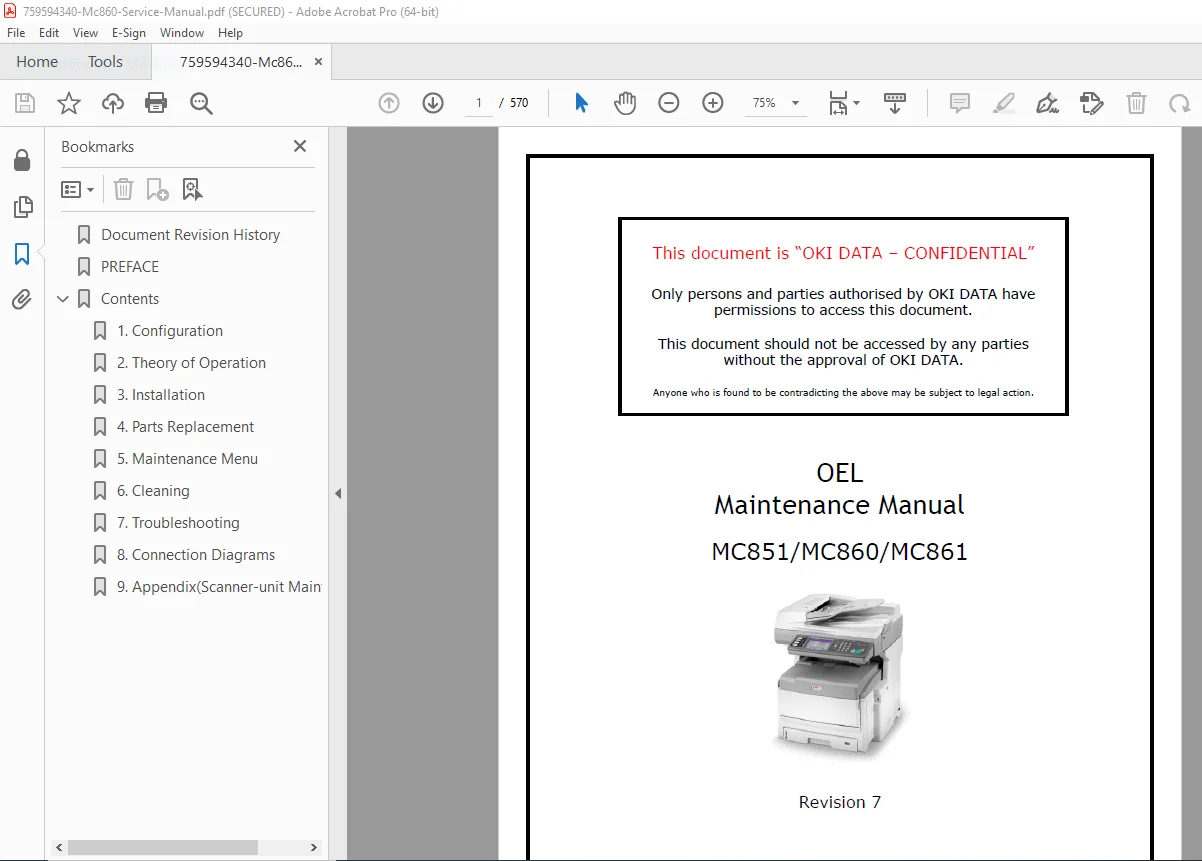This screenshot has width=1202, height=861.
Task: Click the Save file icon
Action: click(25, 103)
